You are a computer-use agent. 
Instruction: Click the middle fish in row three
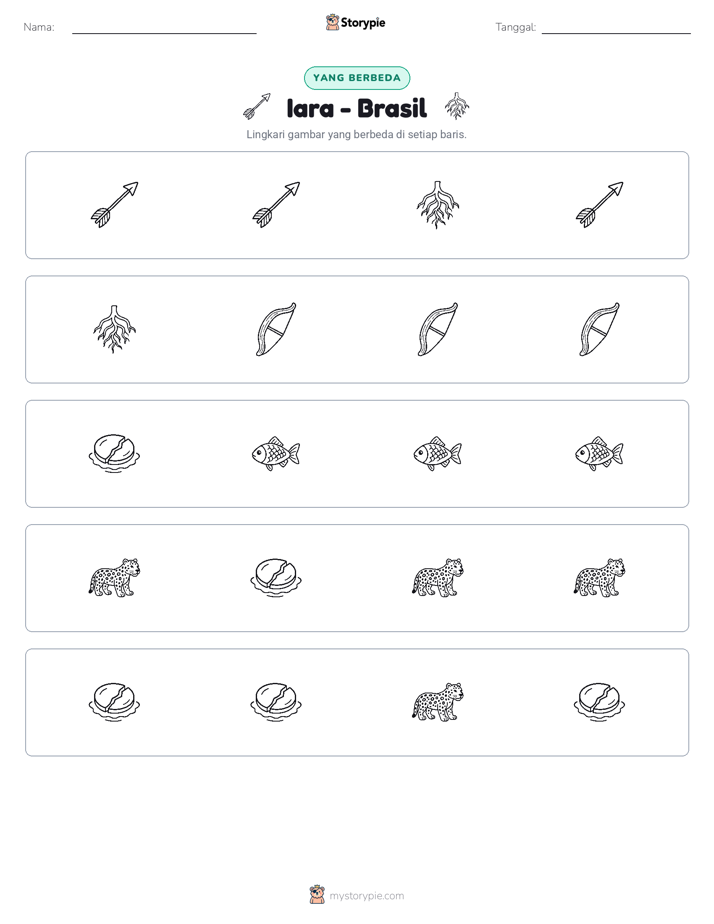(x=437, y=453)
